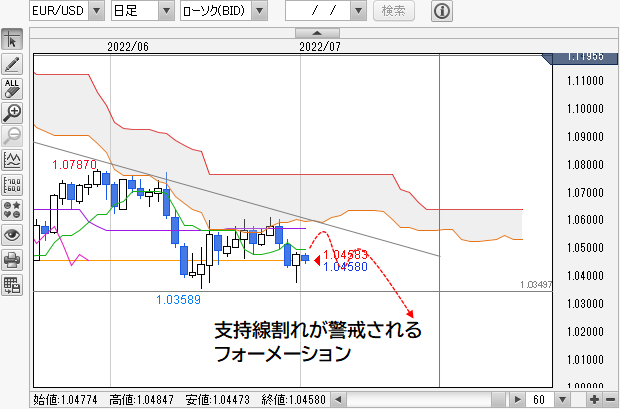The image size is (620, 409).
Task: Click the 1.03497 support line label
Action: pyautogui.click(x=536, y=284)
